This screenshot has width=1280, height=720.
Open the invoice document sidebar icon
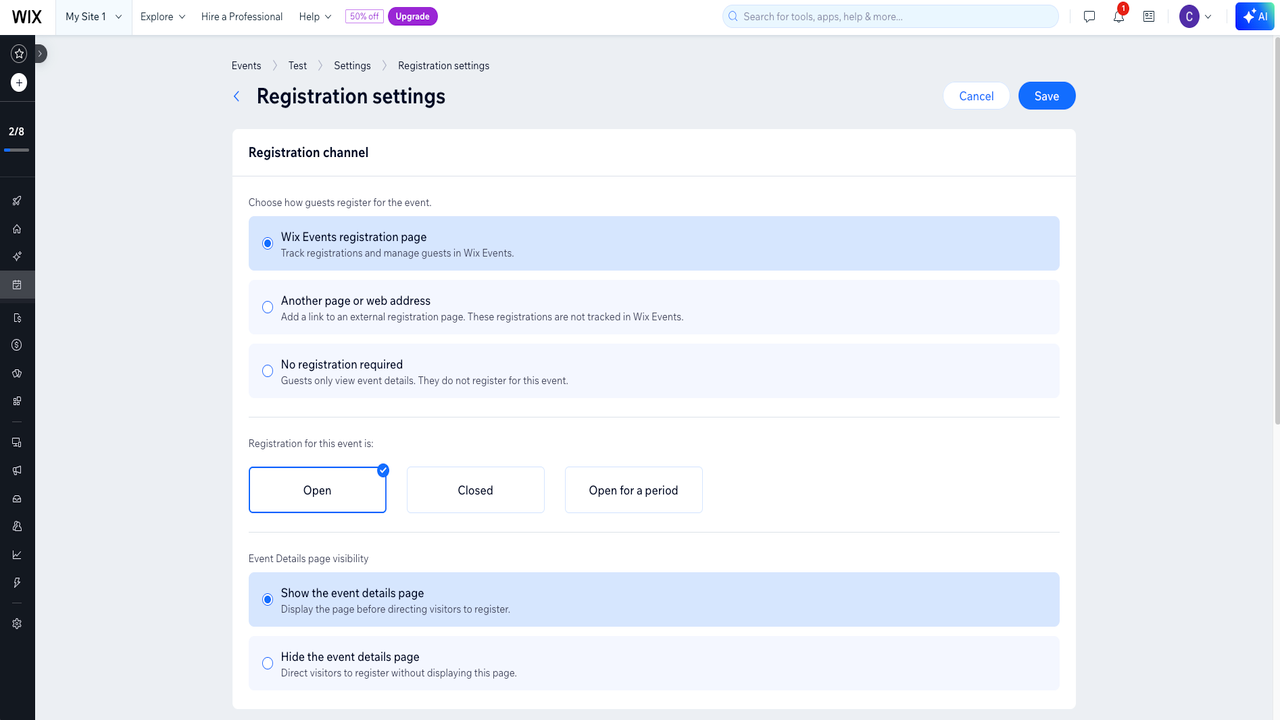[17, 318]
